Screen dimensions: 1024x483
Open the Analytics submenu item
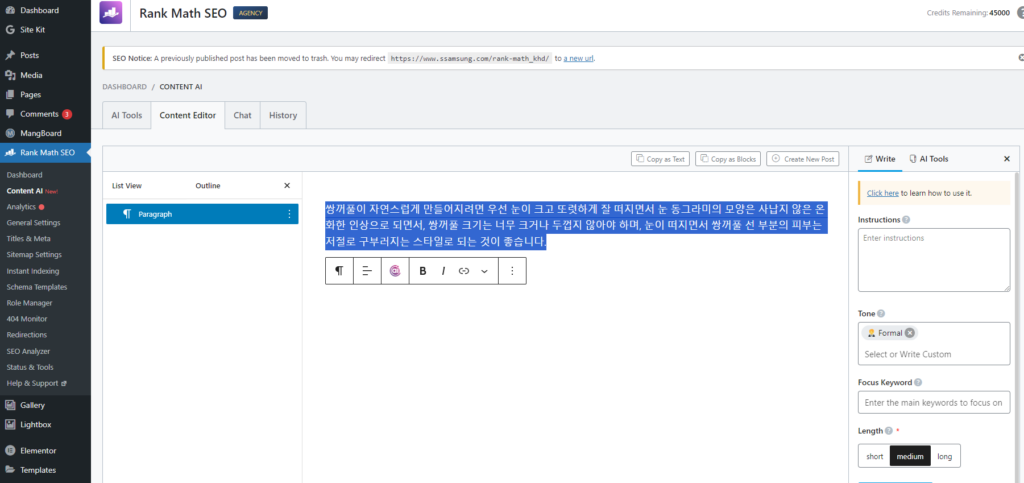25,207
